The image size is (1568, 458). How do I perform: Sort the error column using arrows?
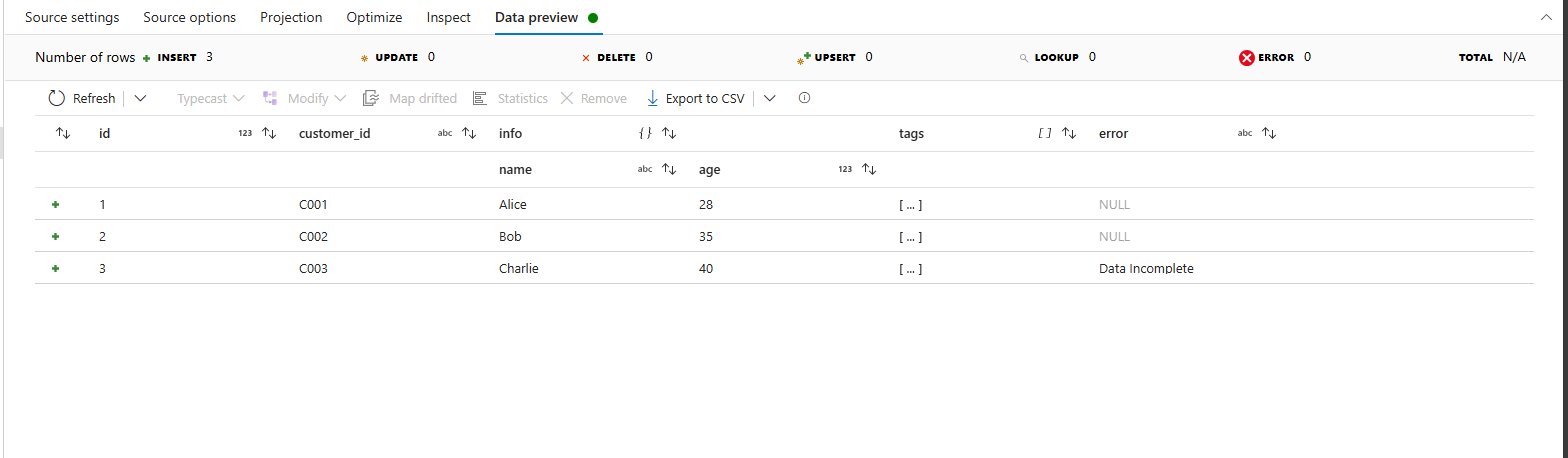click(x=1269, y=133)
